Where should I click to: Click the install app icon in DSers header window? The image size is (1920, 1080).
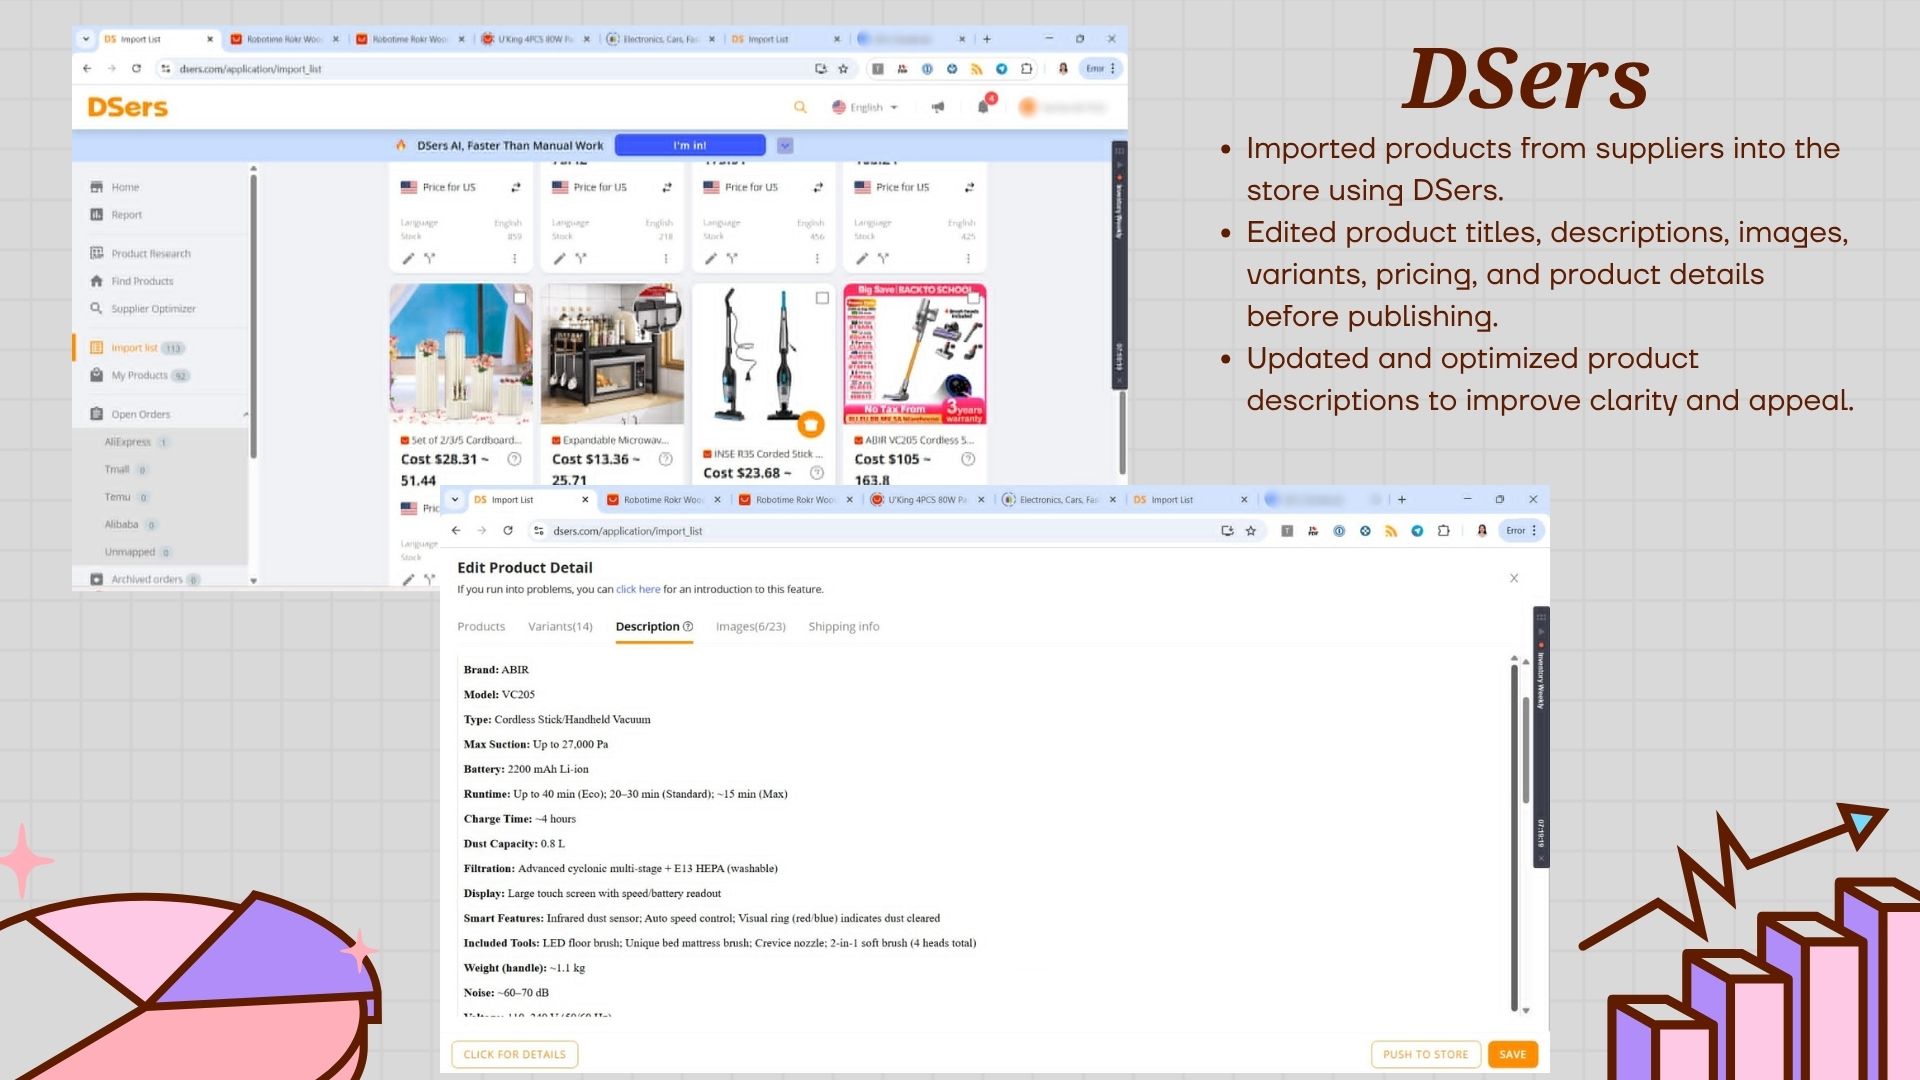821,69
